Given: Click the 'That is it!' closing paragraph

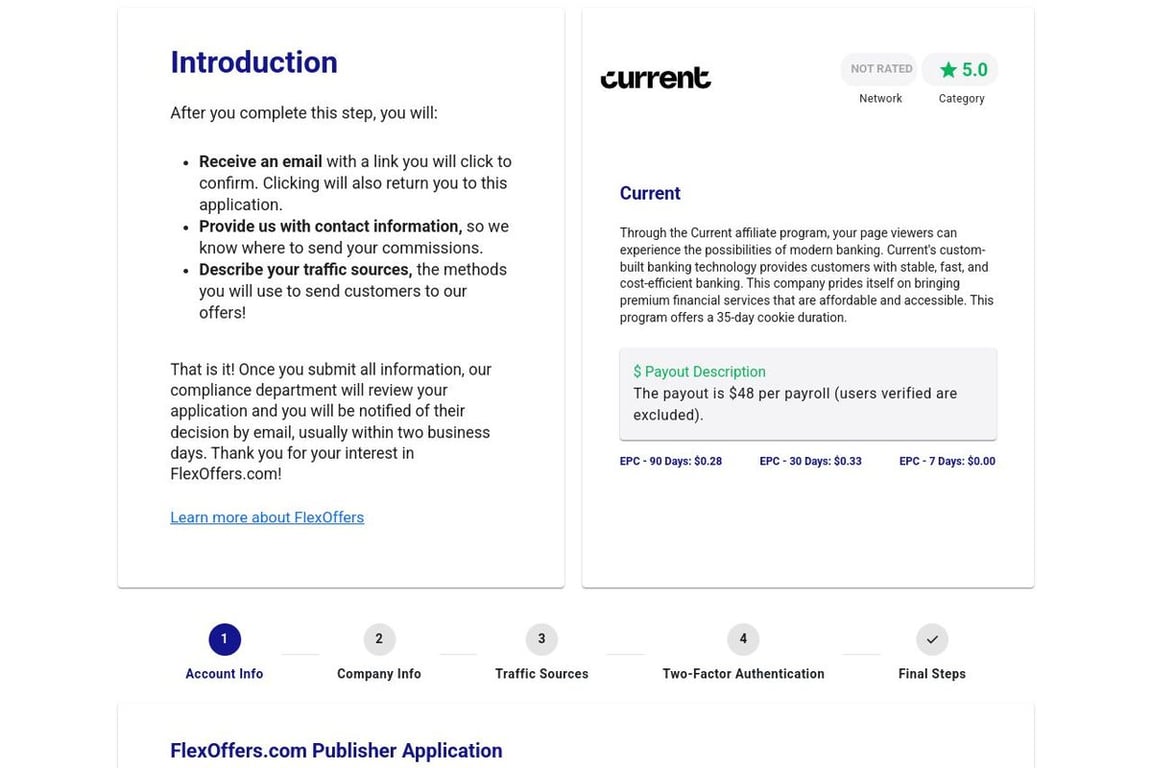Looking at the screenshot, I should tap(331, 422).
